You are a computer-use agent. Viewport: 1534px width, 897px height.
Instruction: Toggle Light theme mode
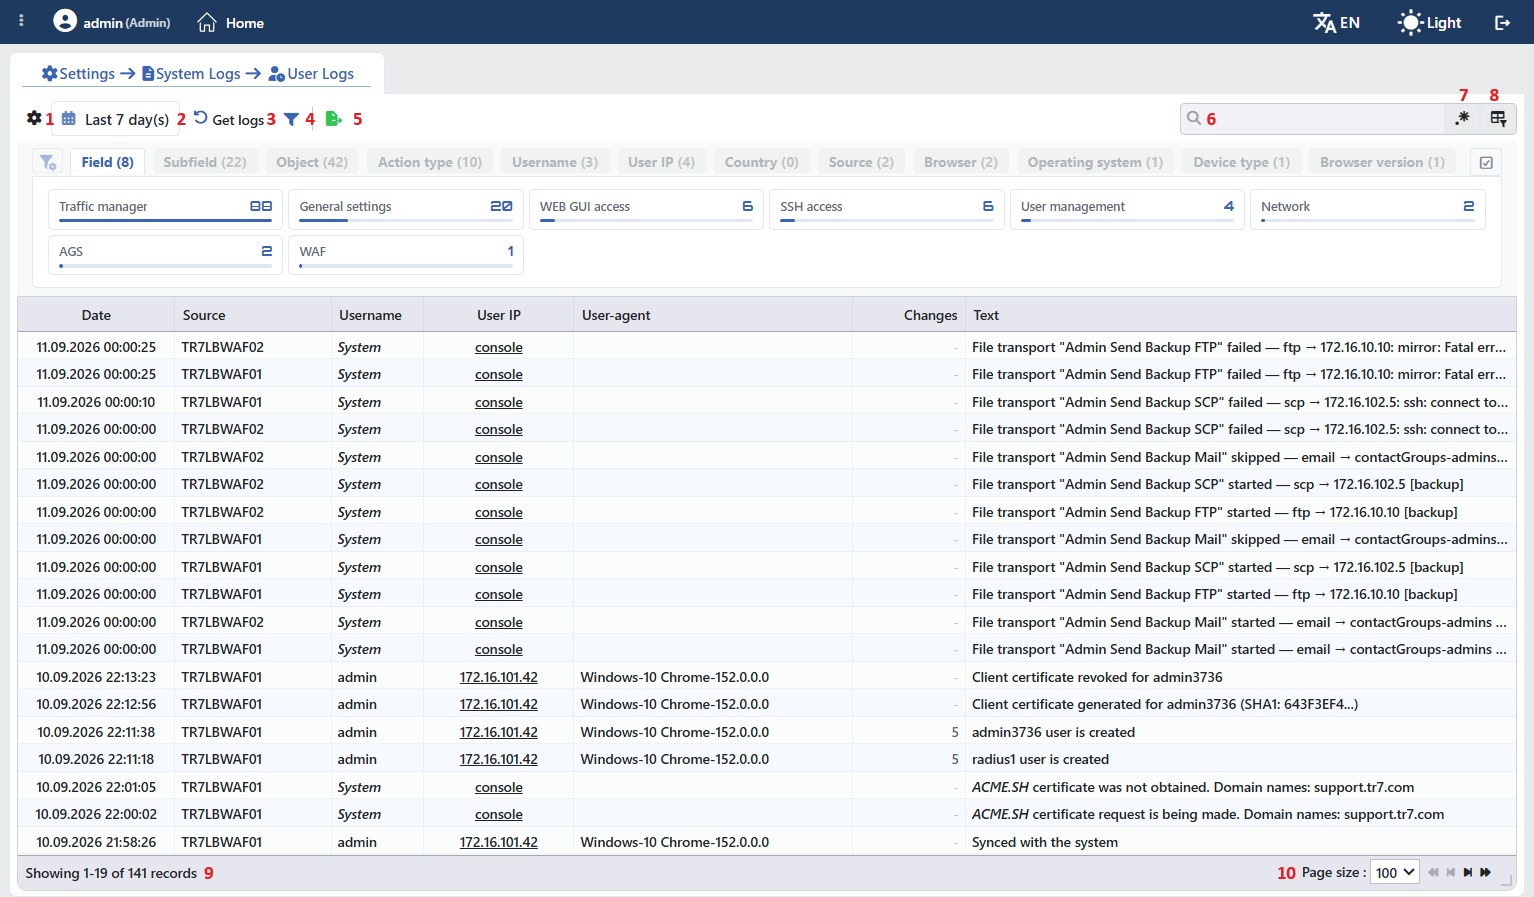click(x=1429, y=22)
